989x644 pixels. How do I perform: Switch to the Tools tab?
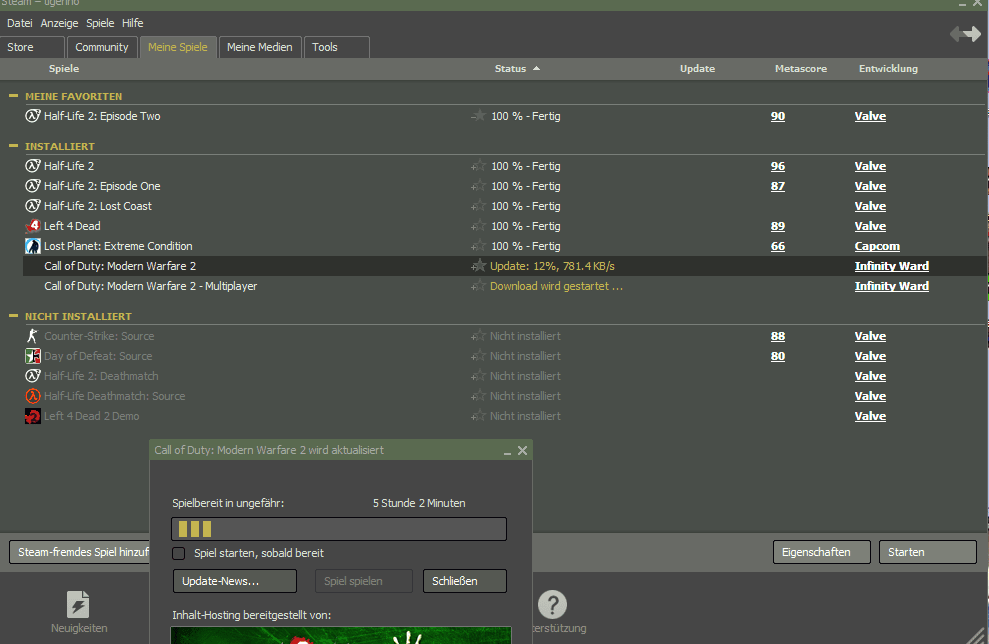336,47
